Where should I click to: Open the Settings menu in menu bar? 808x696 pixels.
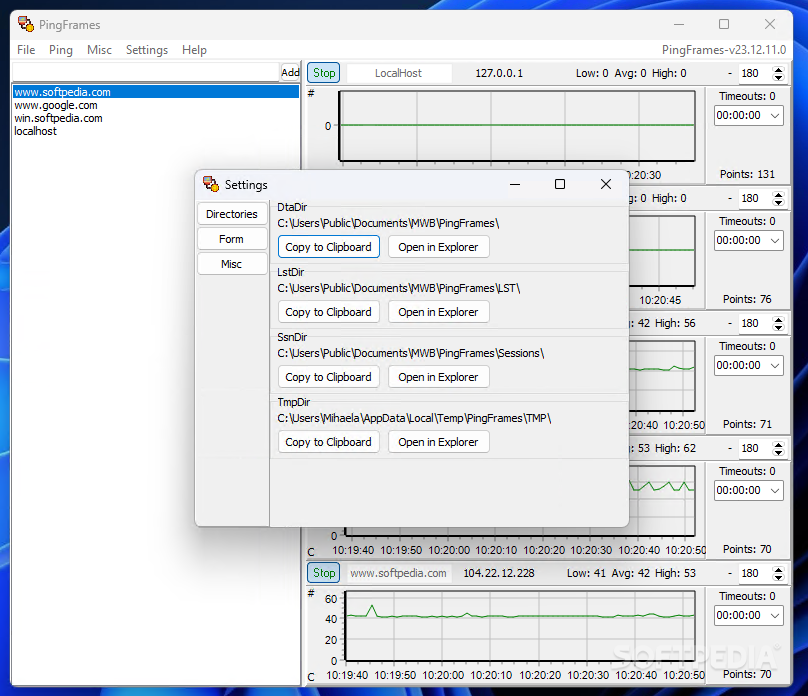click(147, 50)
